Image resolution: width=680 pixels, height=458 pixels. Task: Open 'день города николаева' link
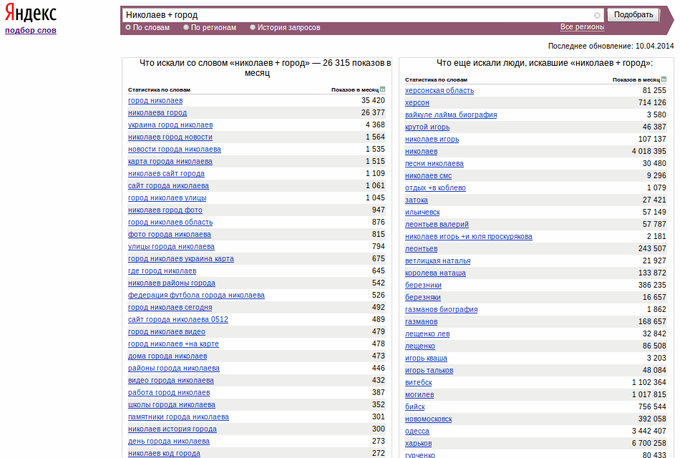[169, 441]
